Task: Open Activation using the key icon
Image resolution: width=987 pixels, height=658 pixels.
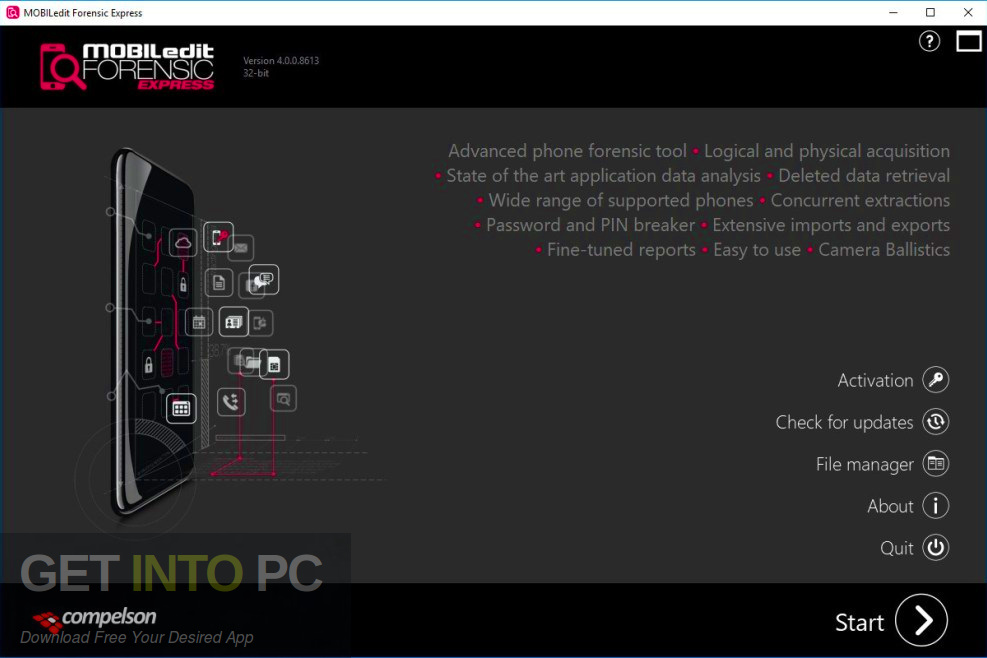Action: pos(935,380)
